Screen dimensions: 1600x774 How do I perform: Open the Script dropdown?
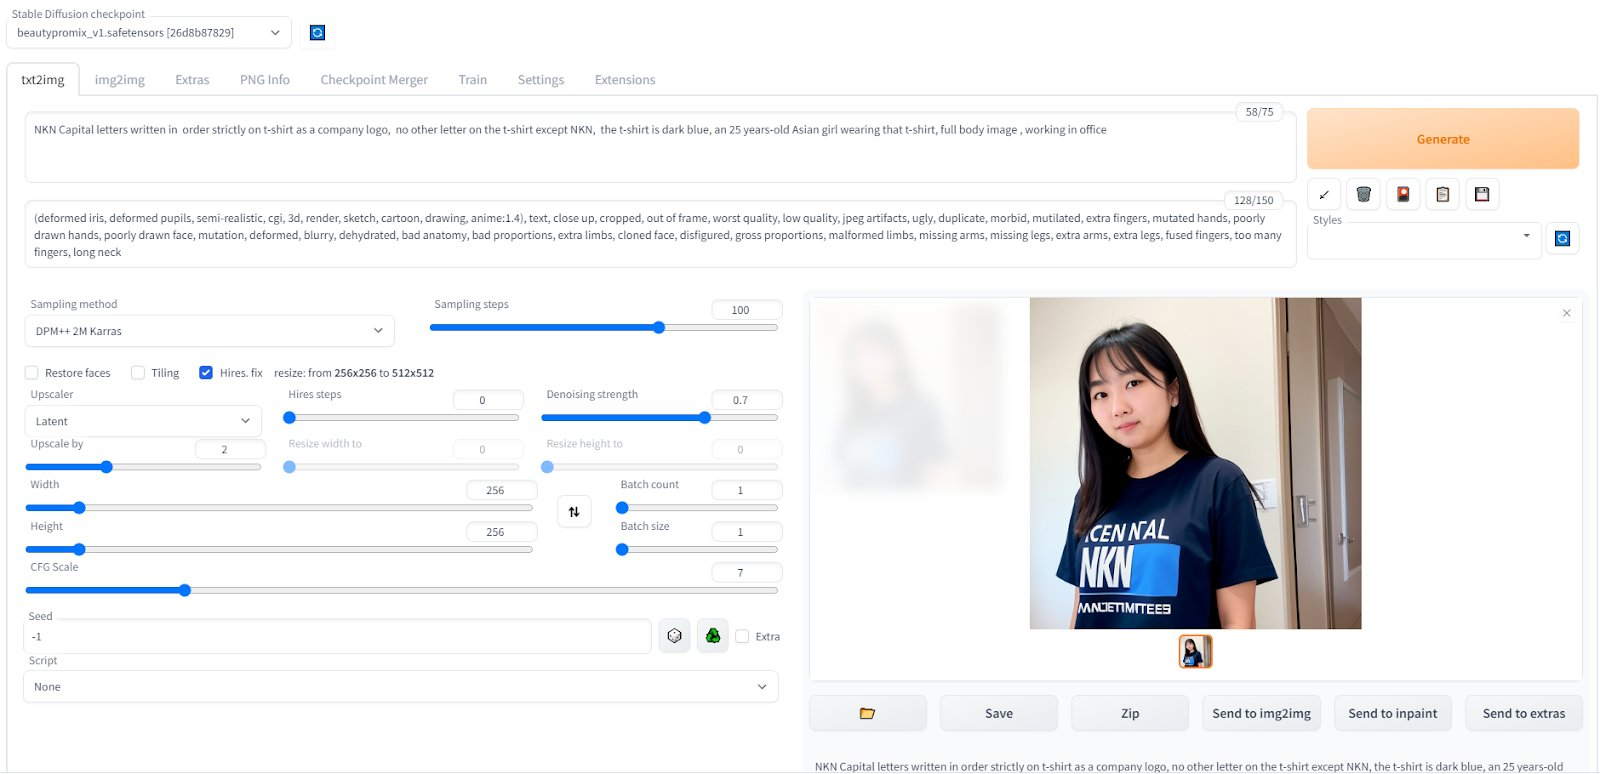pyautogui.click(x=400, y=687)
